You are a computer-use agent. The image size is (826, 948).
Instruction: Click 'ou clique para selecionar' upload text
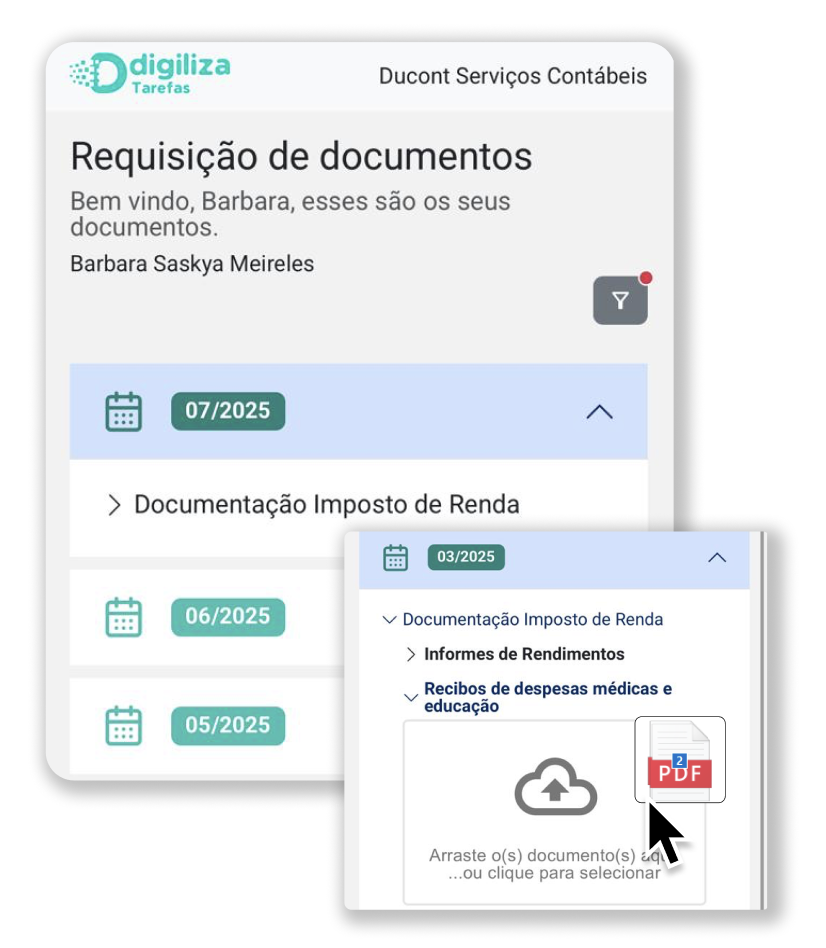pyautogui.click(x=554, y=873)
